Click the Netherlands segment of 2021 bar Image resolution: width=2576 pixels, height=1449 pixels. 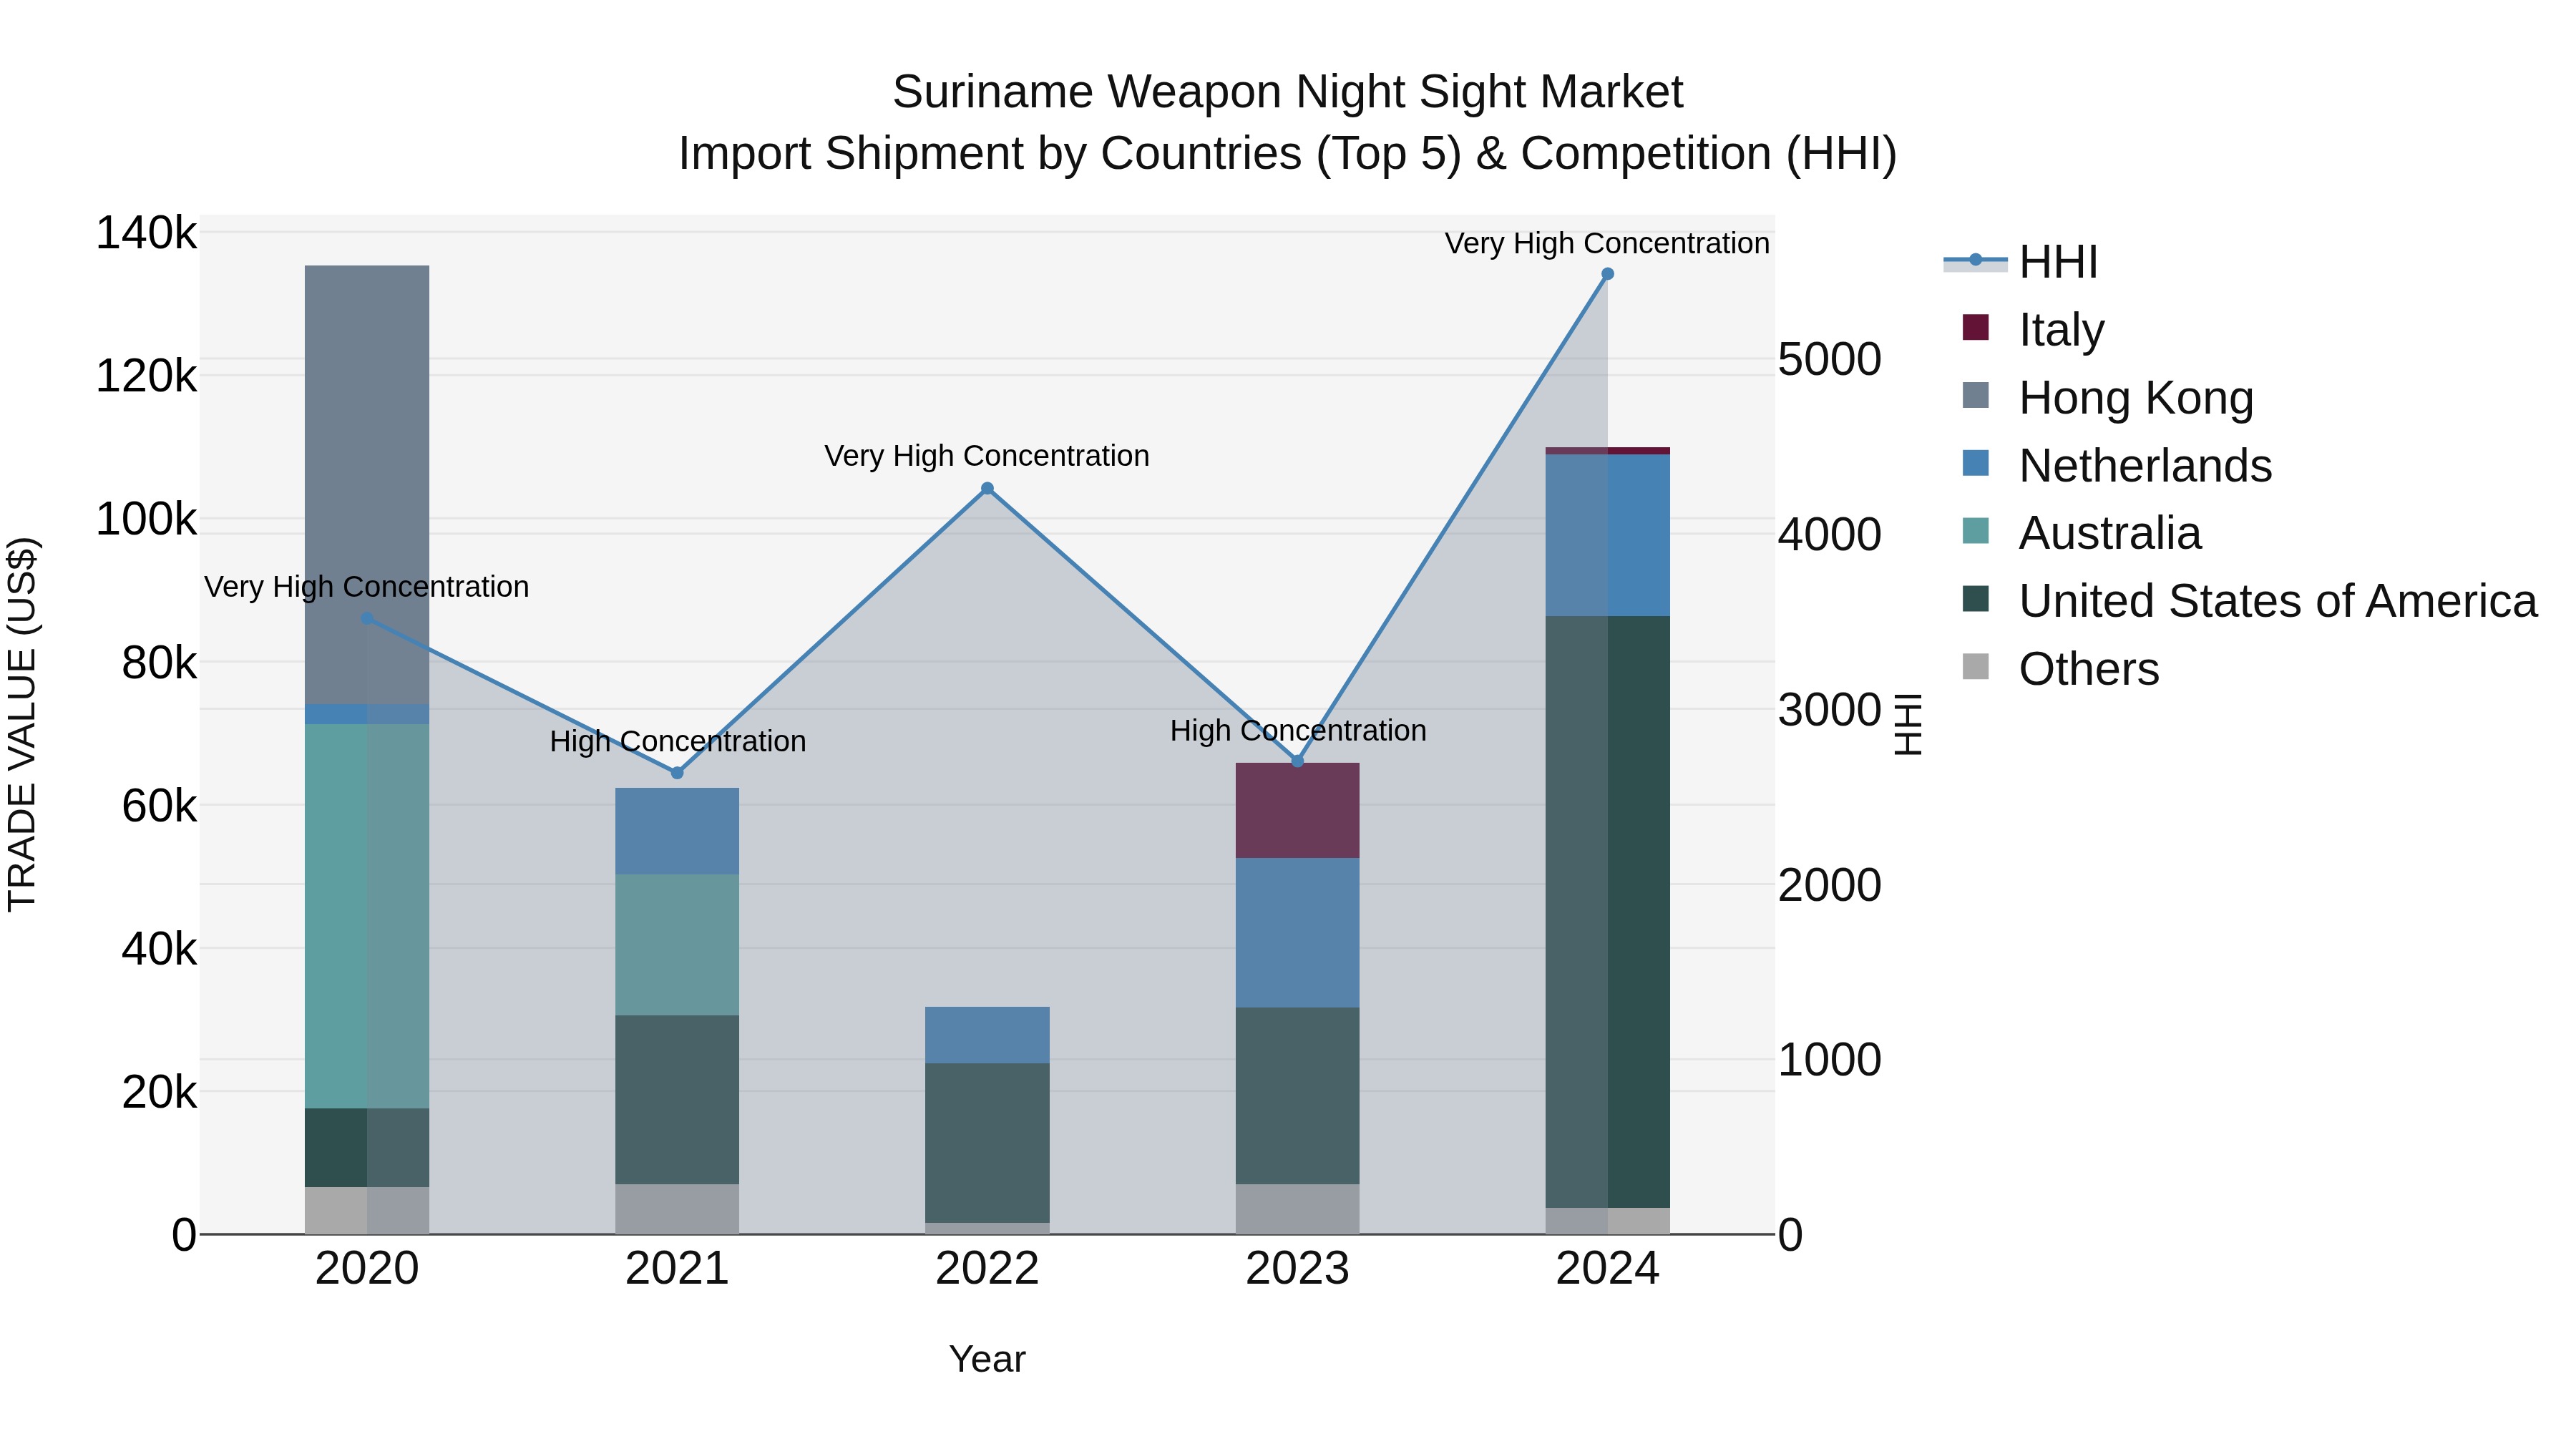677,832
